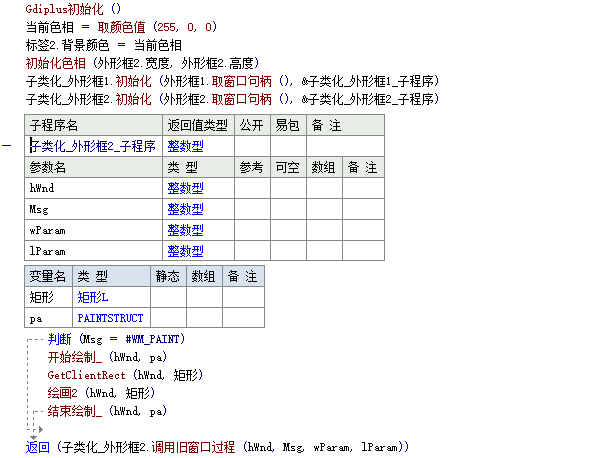This screenshot has width=605, height=458.
Task: Click the 结束绘制_ (hWnd, pa) line
Action: coord(107,411)
